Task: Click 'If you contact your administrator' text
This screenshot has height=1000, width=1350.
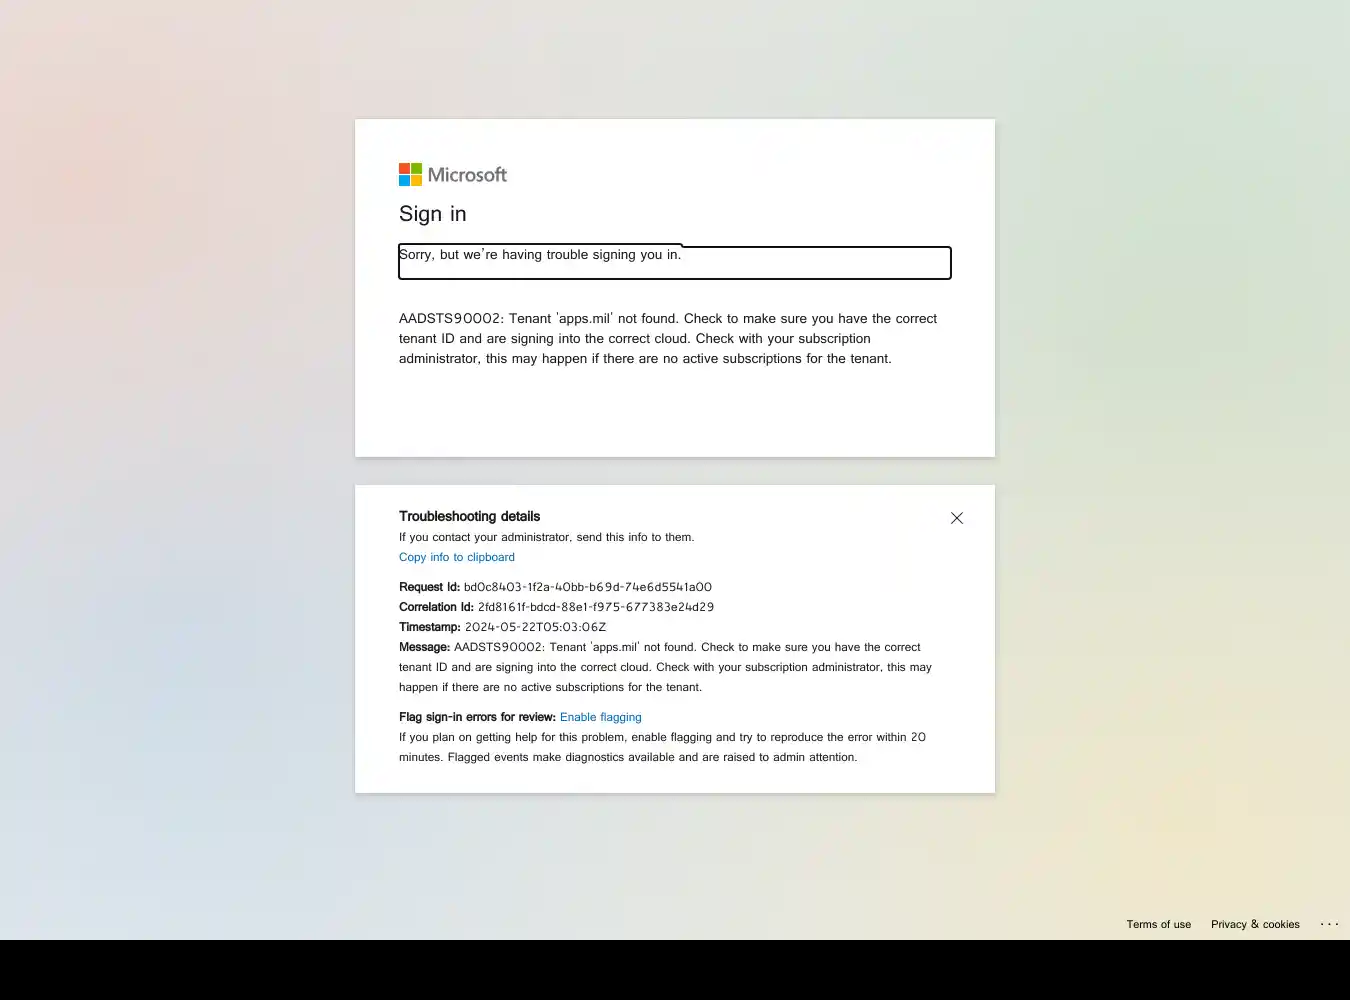Action: [x=546, y=537]
